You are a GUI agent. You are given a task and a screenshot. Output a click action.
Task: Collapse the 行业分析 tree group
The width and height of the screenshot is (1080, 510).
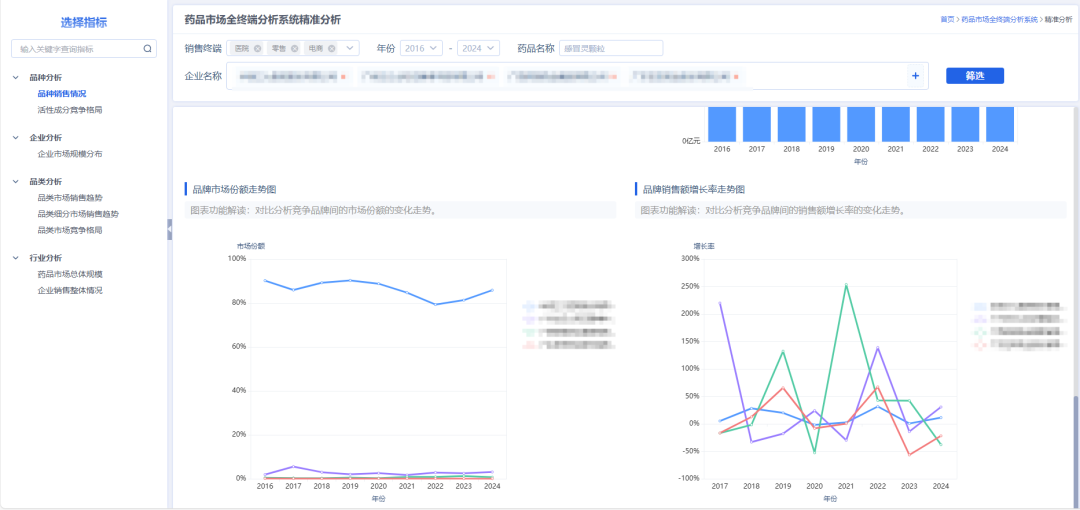pyautogui.click(x=16, y=258)
